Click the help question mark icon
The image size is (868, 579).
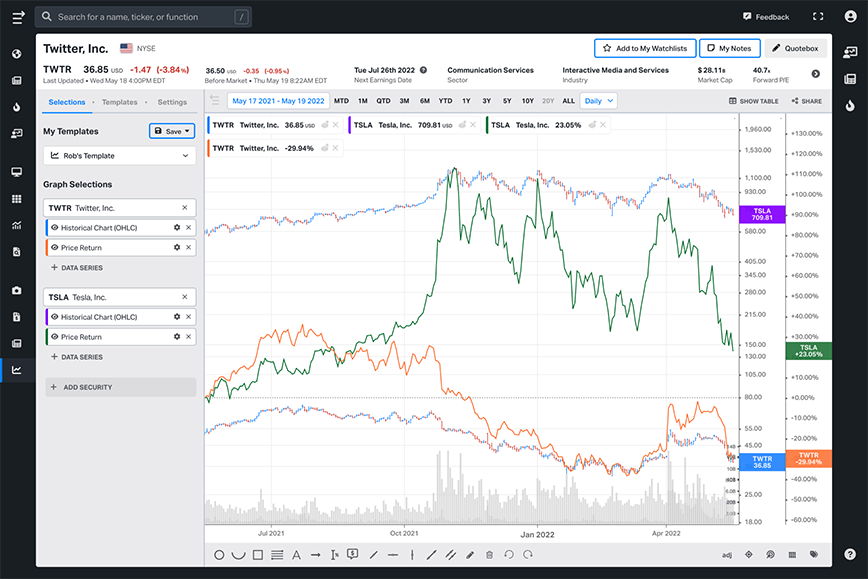(849, 553)
